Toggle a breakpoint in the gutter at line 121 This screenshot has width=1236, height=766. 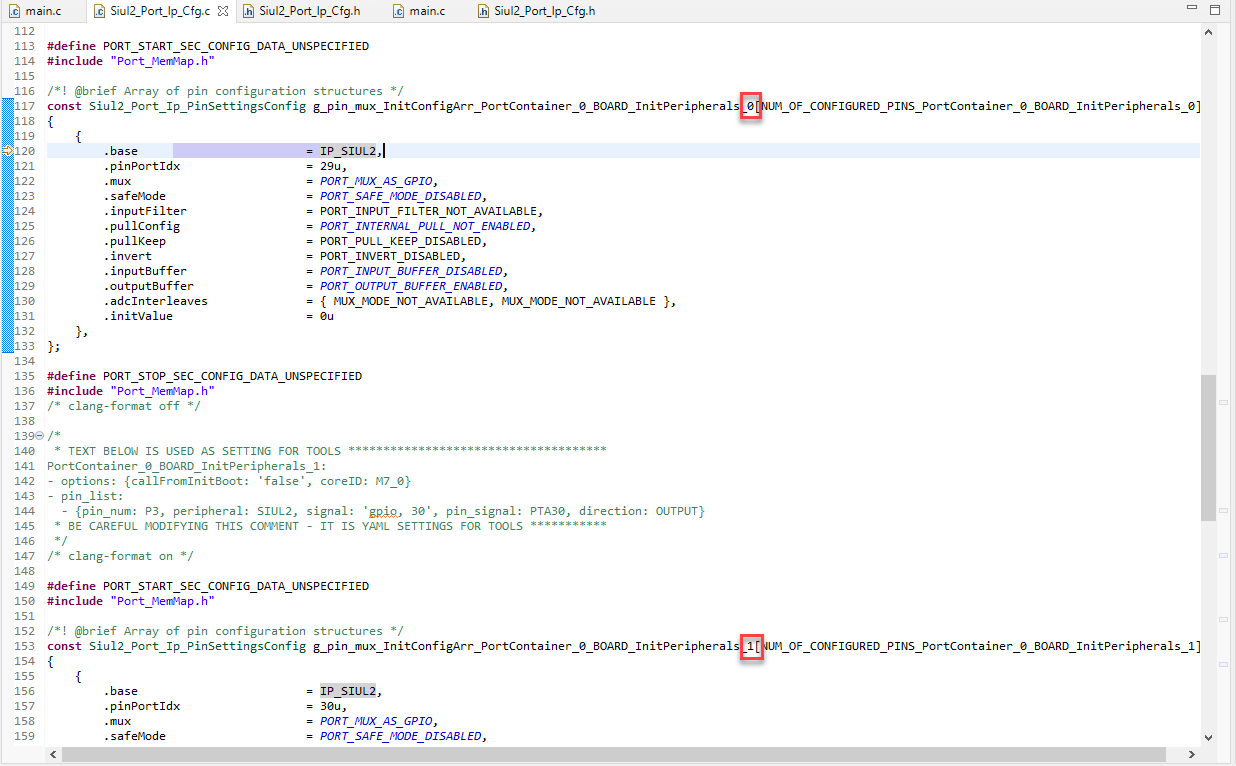coord(7,165)
